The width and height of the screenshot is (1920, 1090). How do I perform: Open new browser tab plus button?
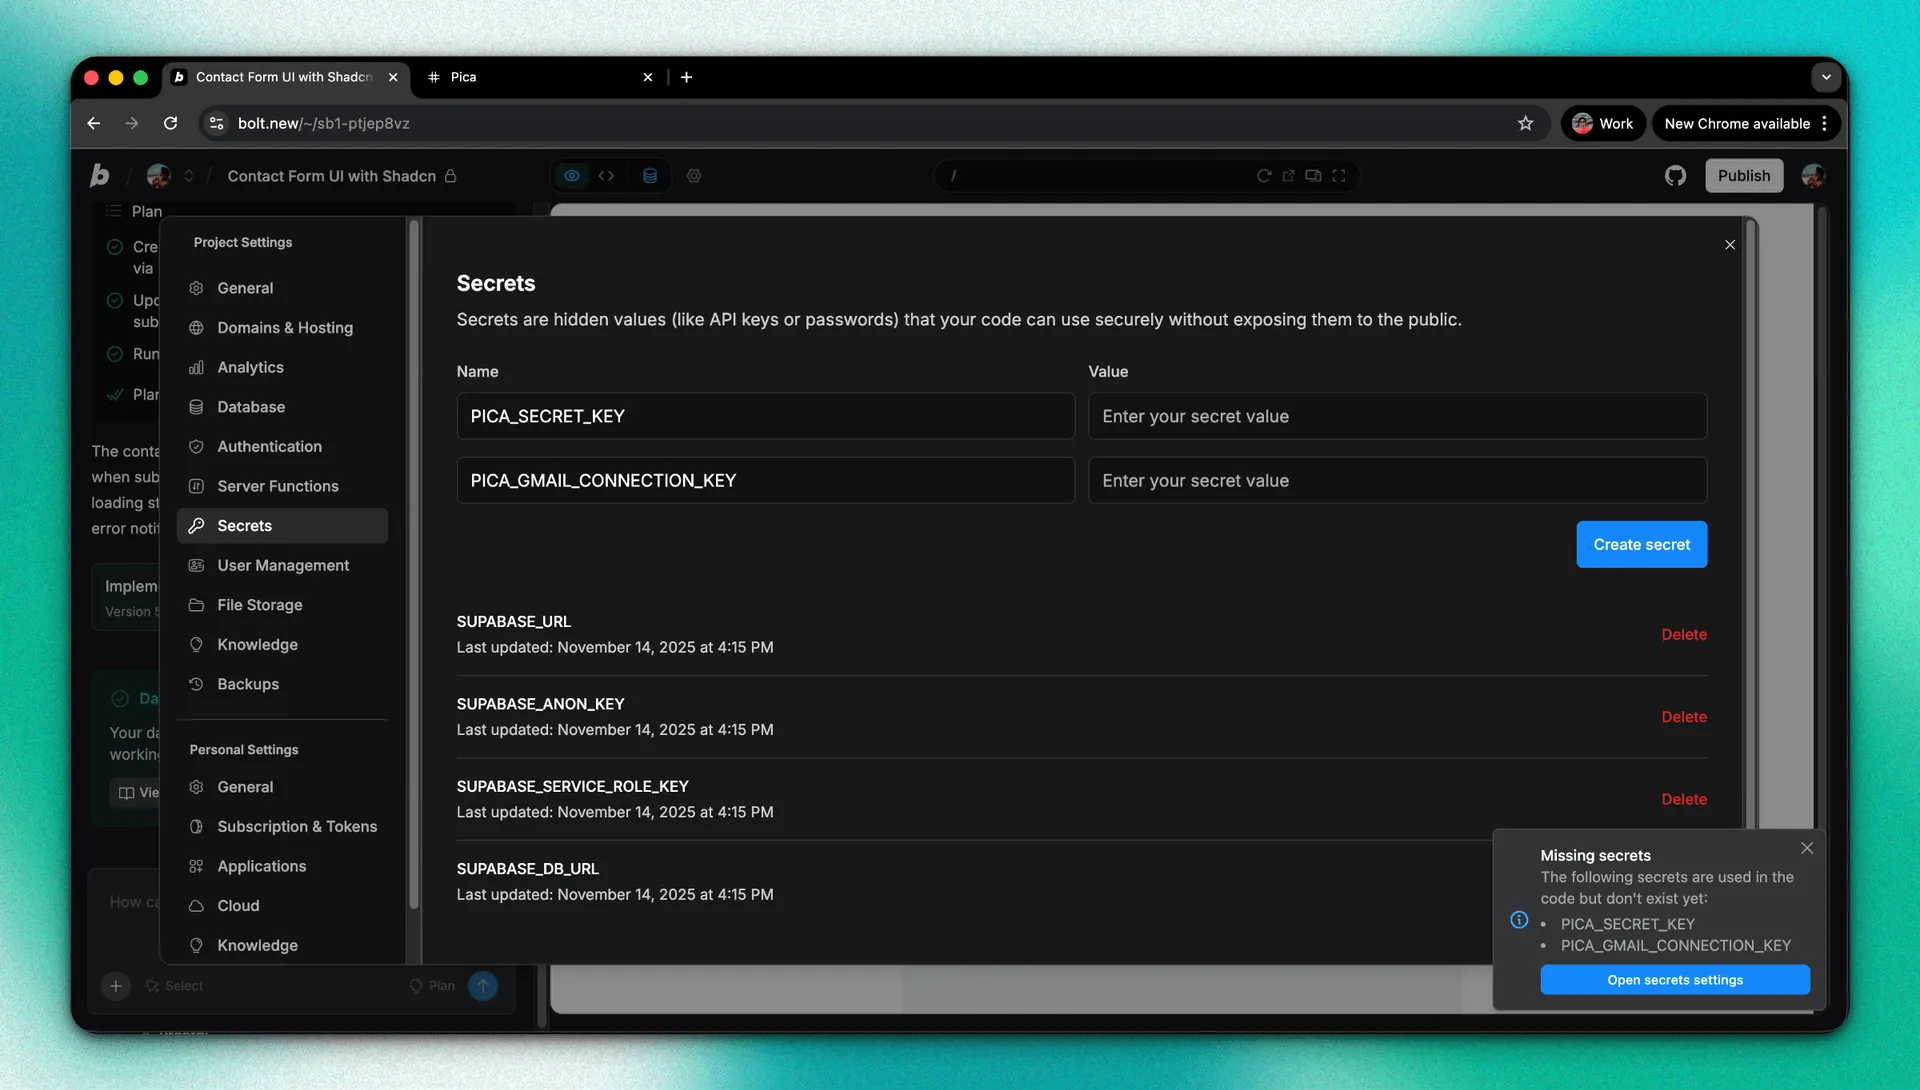coord(687,77)
